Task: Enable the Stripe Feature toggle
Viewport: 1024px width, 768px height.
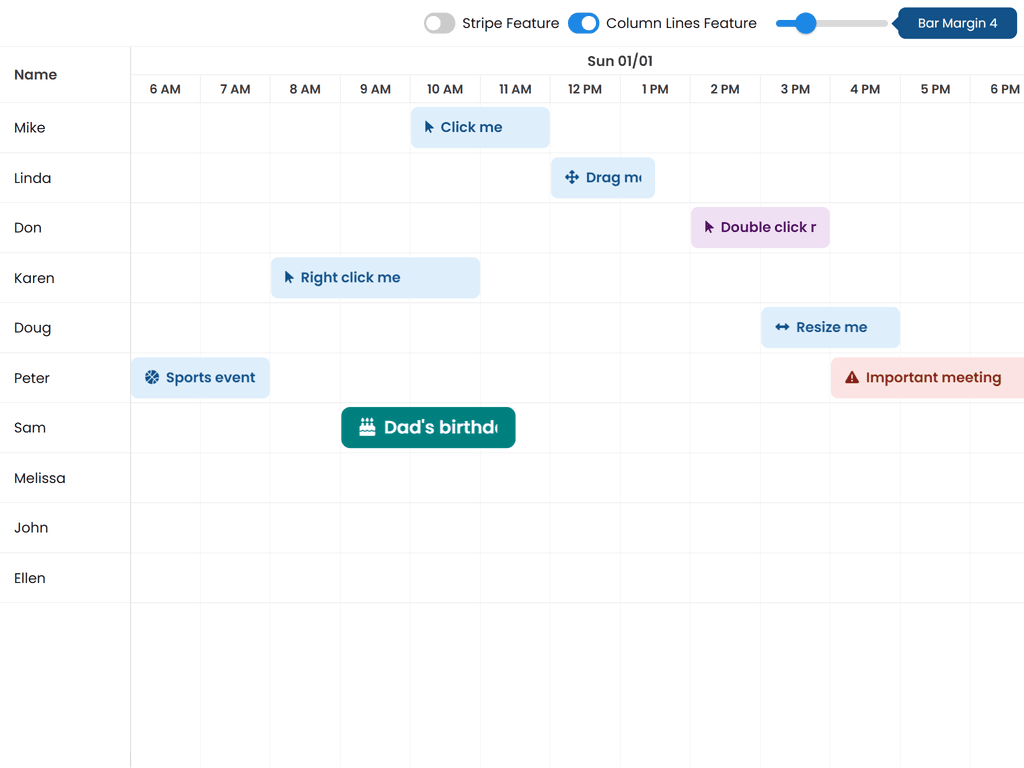Action: click(x=439, y=23)
